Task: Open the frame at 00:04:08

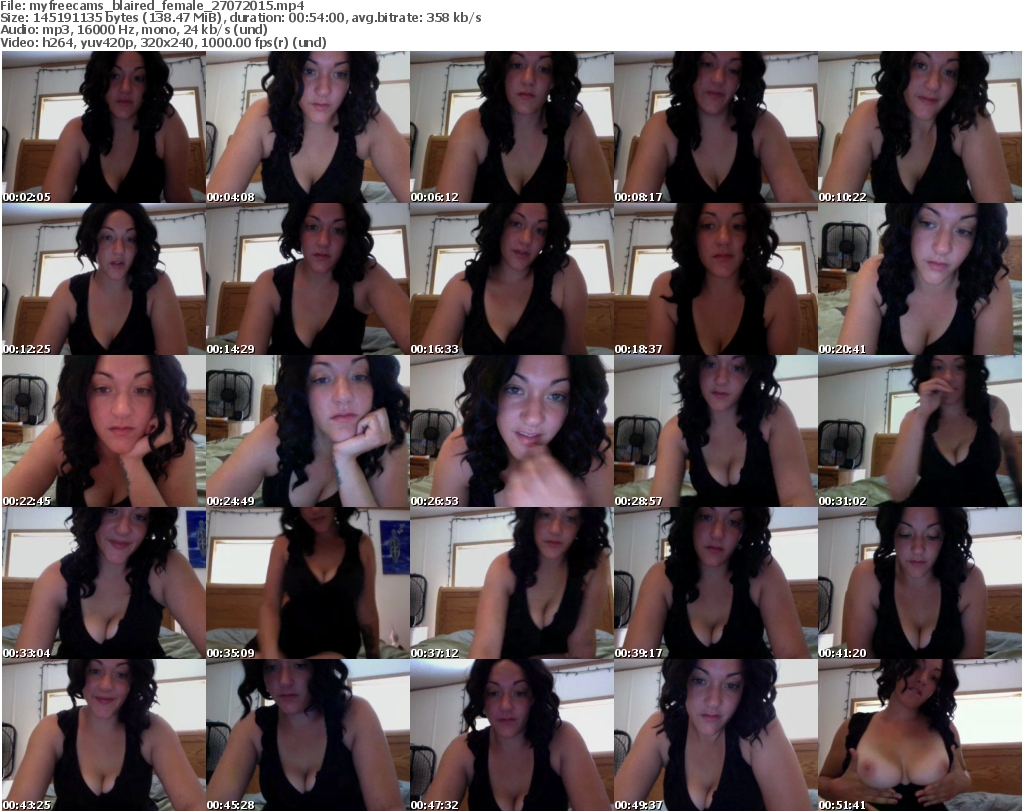Action: coord(308,127)
